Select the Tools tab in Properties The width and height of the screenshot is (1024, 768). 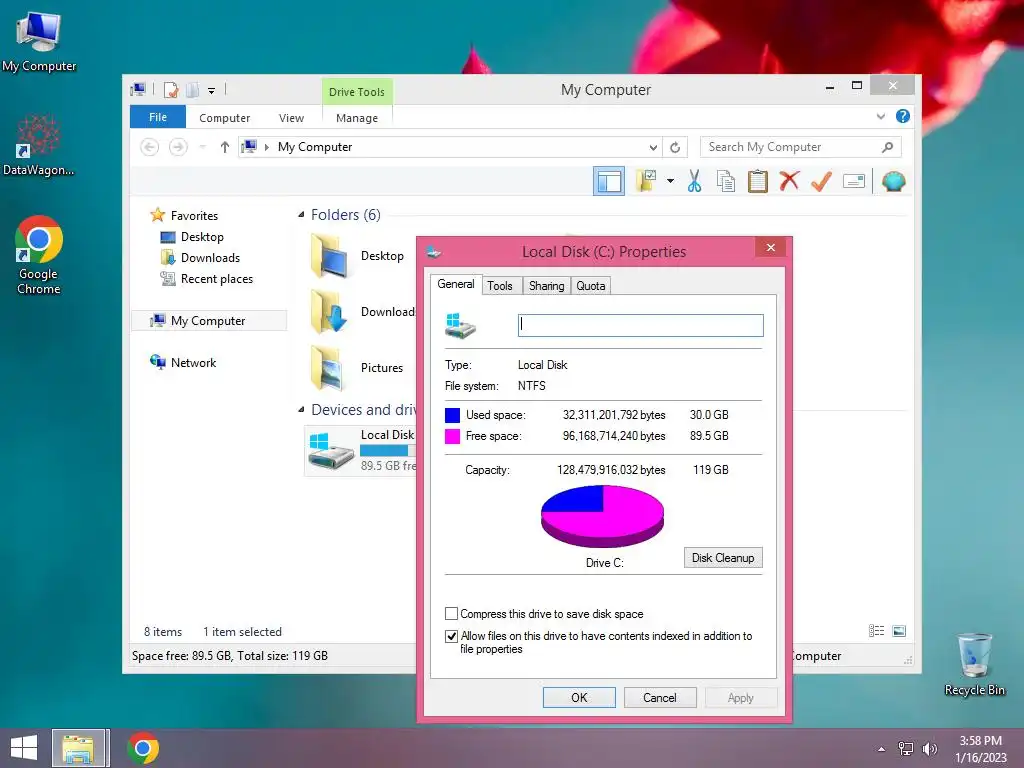[500, 286]
